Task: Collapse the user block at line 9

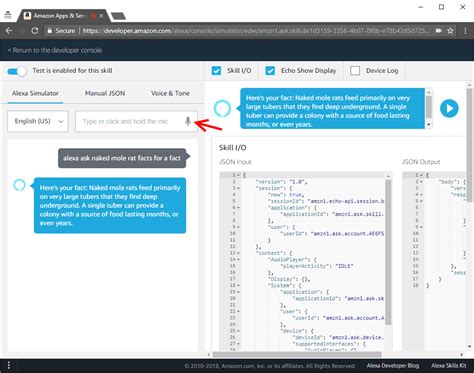Action: coord(238,227)
